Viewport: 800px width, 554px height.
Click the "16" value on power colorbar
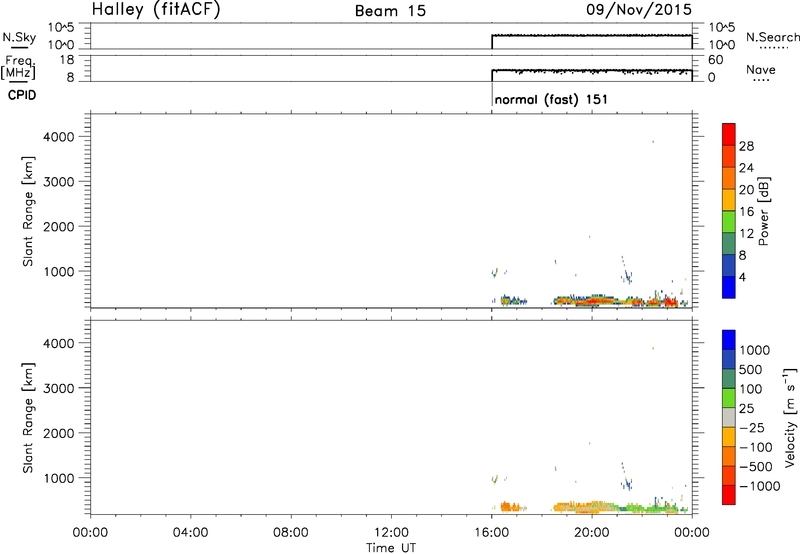746,212
